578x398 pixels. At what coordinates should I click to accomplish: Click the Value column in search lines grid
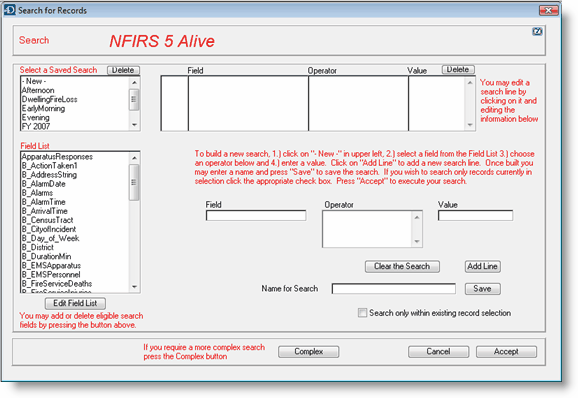(437, 104)
